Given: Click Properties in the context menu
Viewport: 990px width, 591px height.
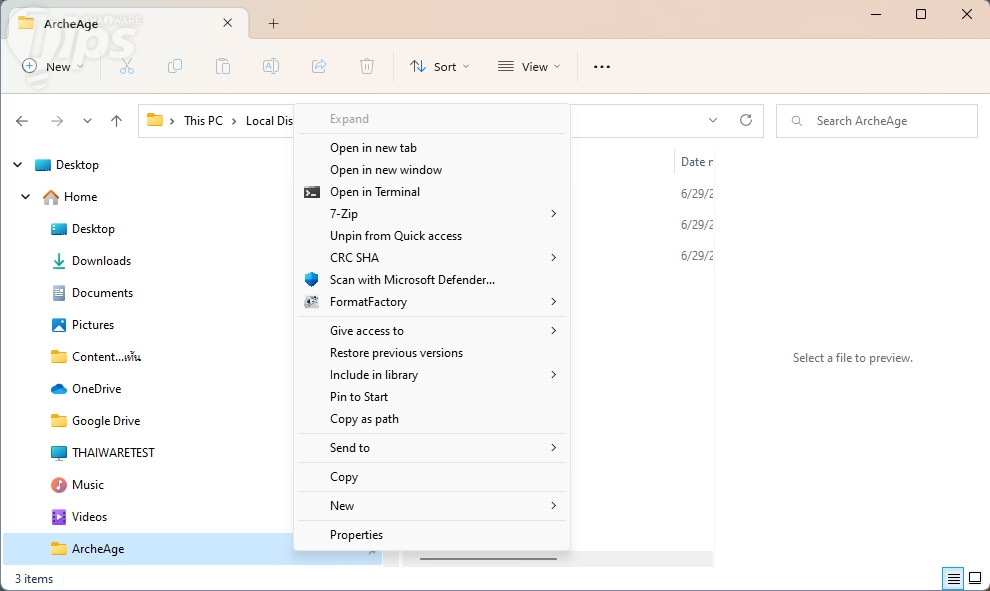Looking at the screenshot, I should pyautogui.click(x=357, y=535).
